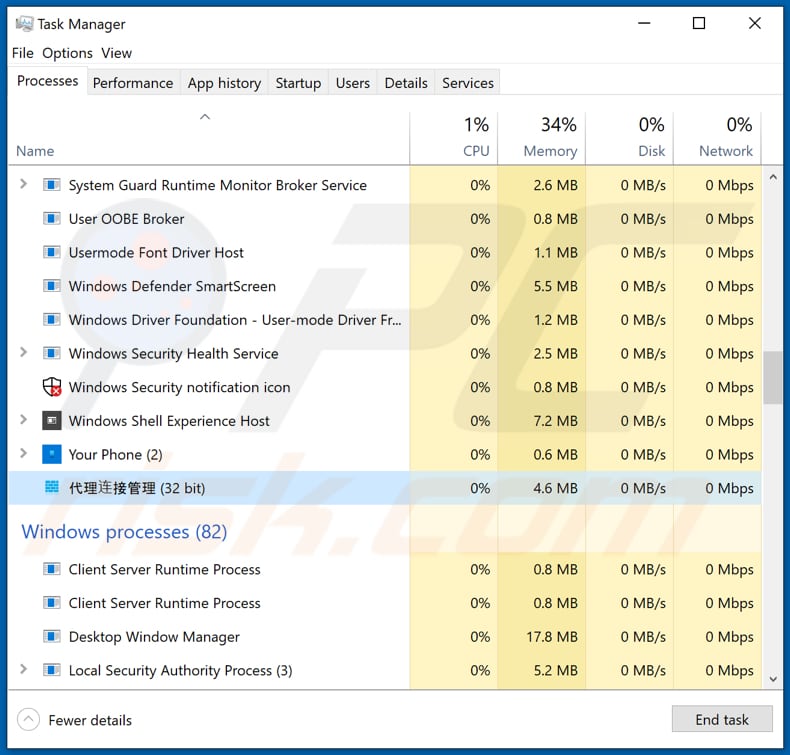Image resolution: width=790 pixels, height=755 pixels.
Task: Select the Desktop Window Manager row
Action: click(x=385, y=637)
